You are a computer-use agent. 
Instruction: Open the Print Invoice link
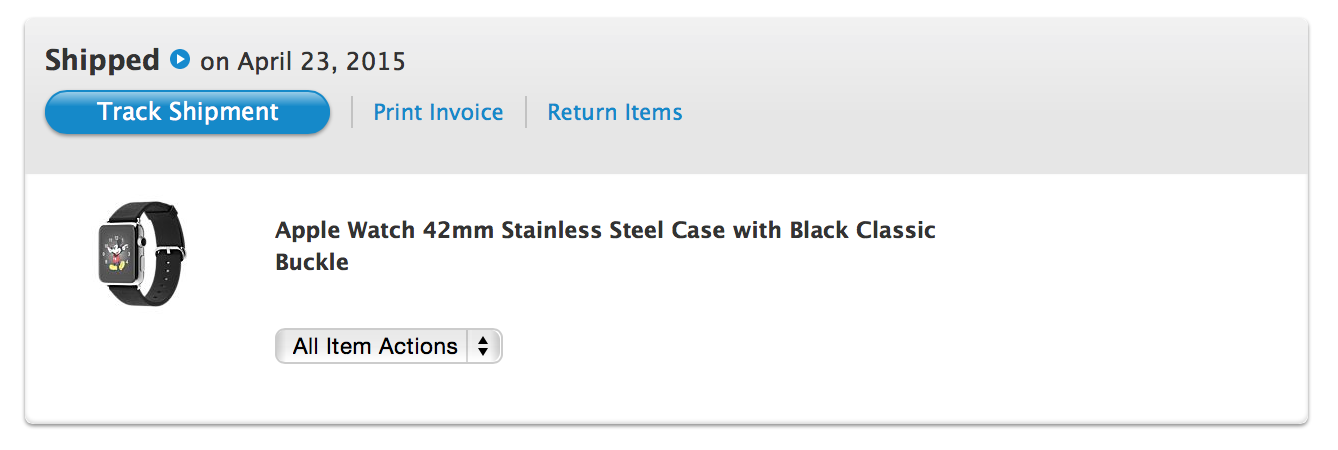tap(438, 112)
